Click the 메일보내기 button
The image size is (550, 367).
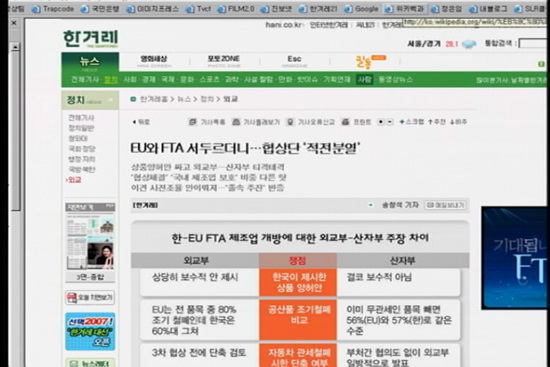click(x=445, y=205)
